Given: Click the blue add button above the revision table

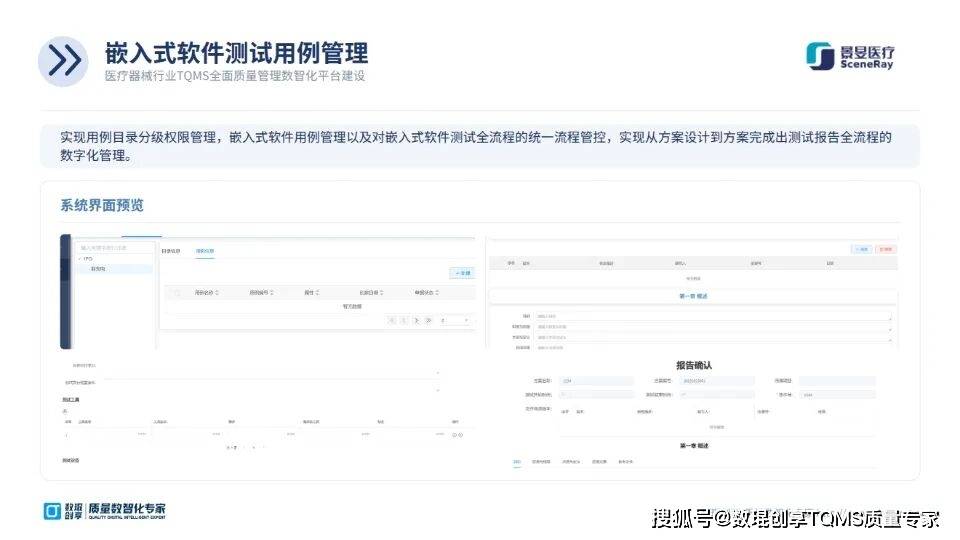Looking at the screenshot, I should click(x=862, y=249).
